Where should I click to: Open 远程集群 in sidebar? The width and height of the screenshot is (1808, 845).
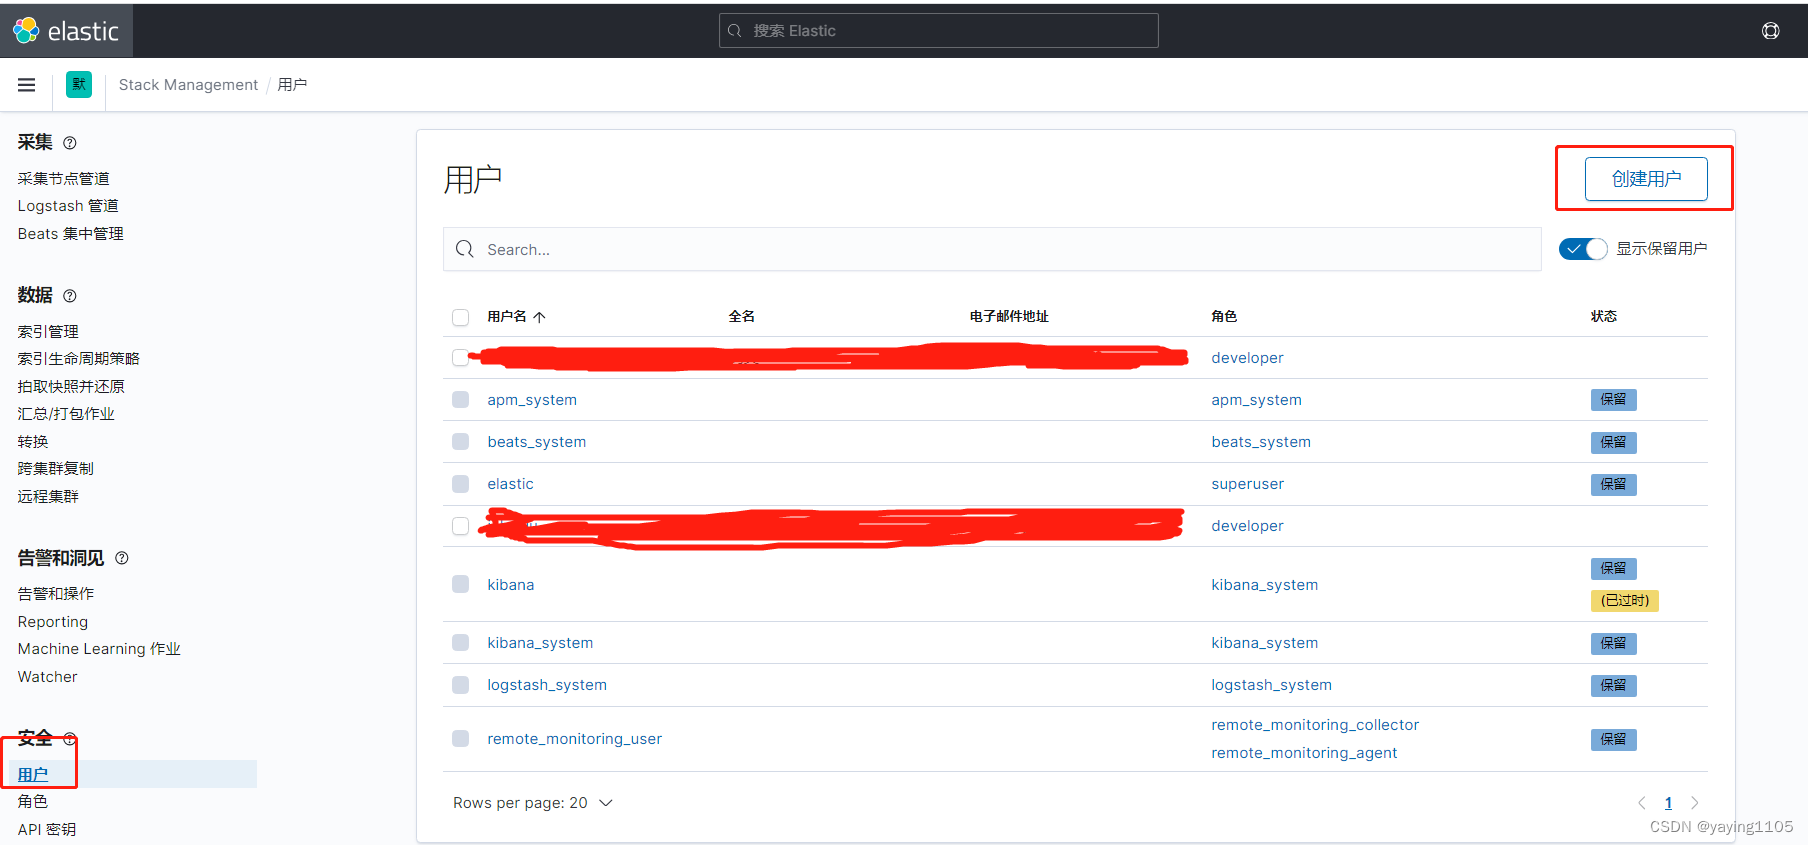coord(48,497)
